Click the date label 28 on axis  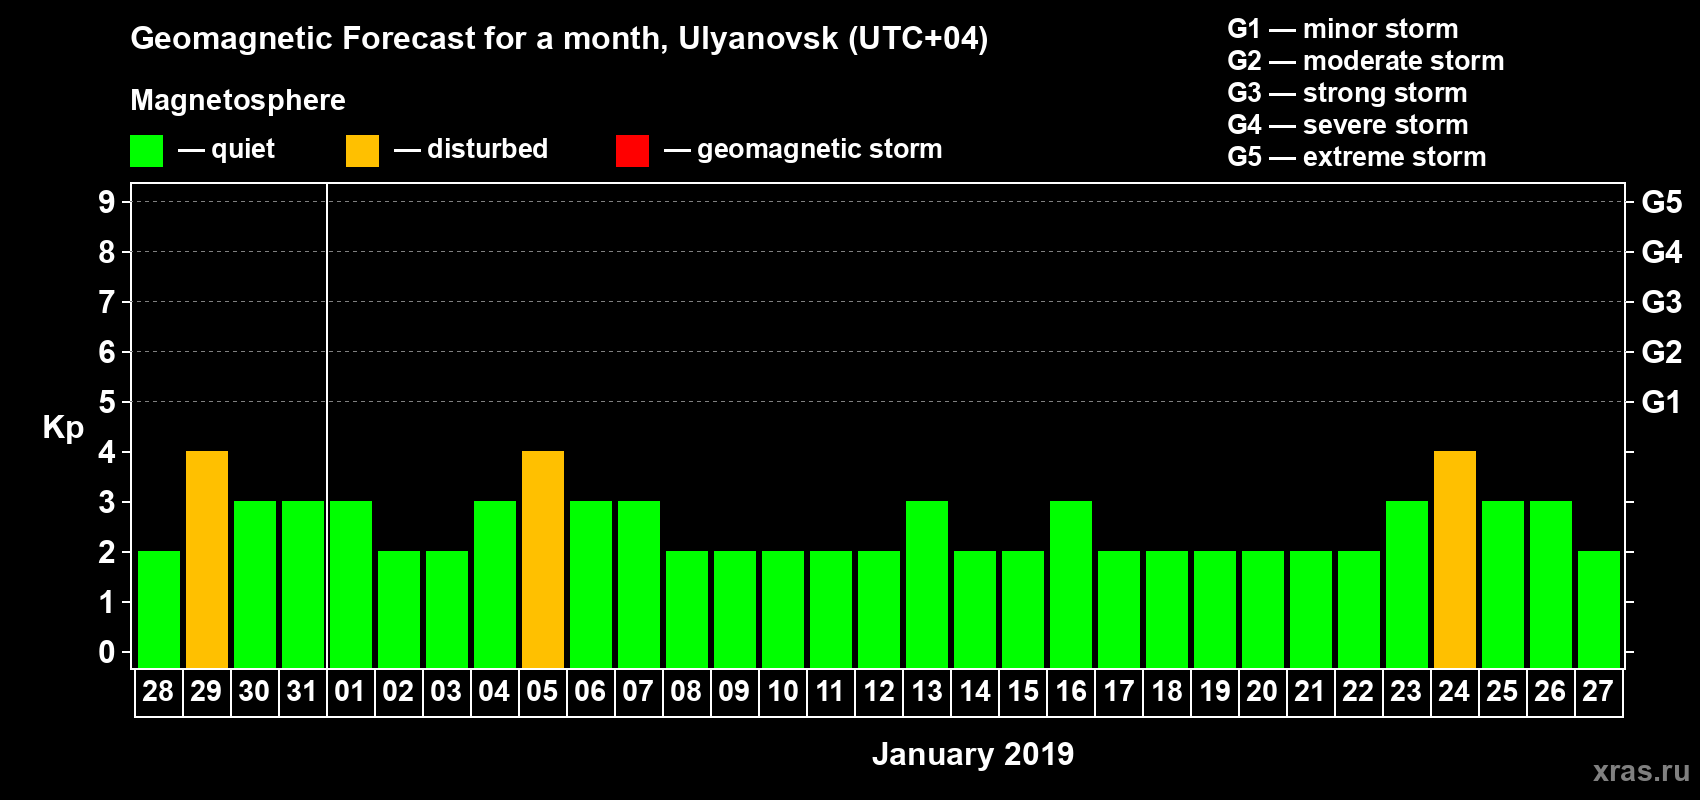point(158,692)
